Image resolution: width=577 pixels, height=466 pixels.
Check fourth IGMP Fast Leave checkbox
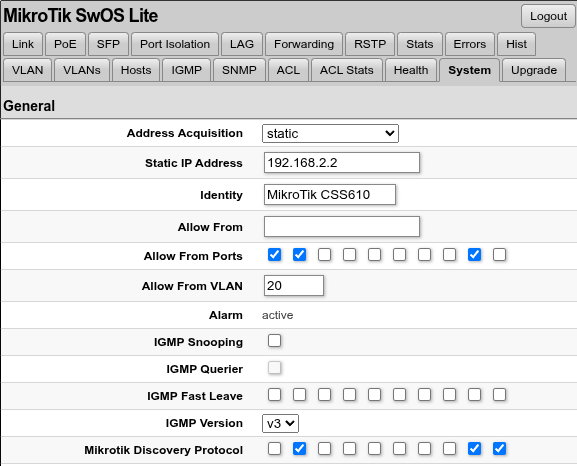coord(350,395)
